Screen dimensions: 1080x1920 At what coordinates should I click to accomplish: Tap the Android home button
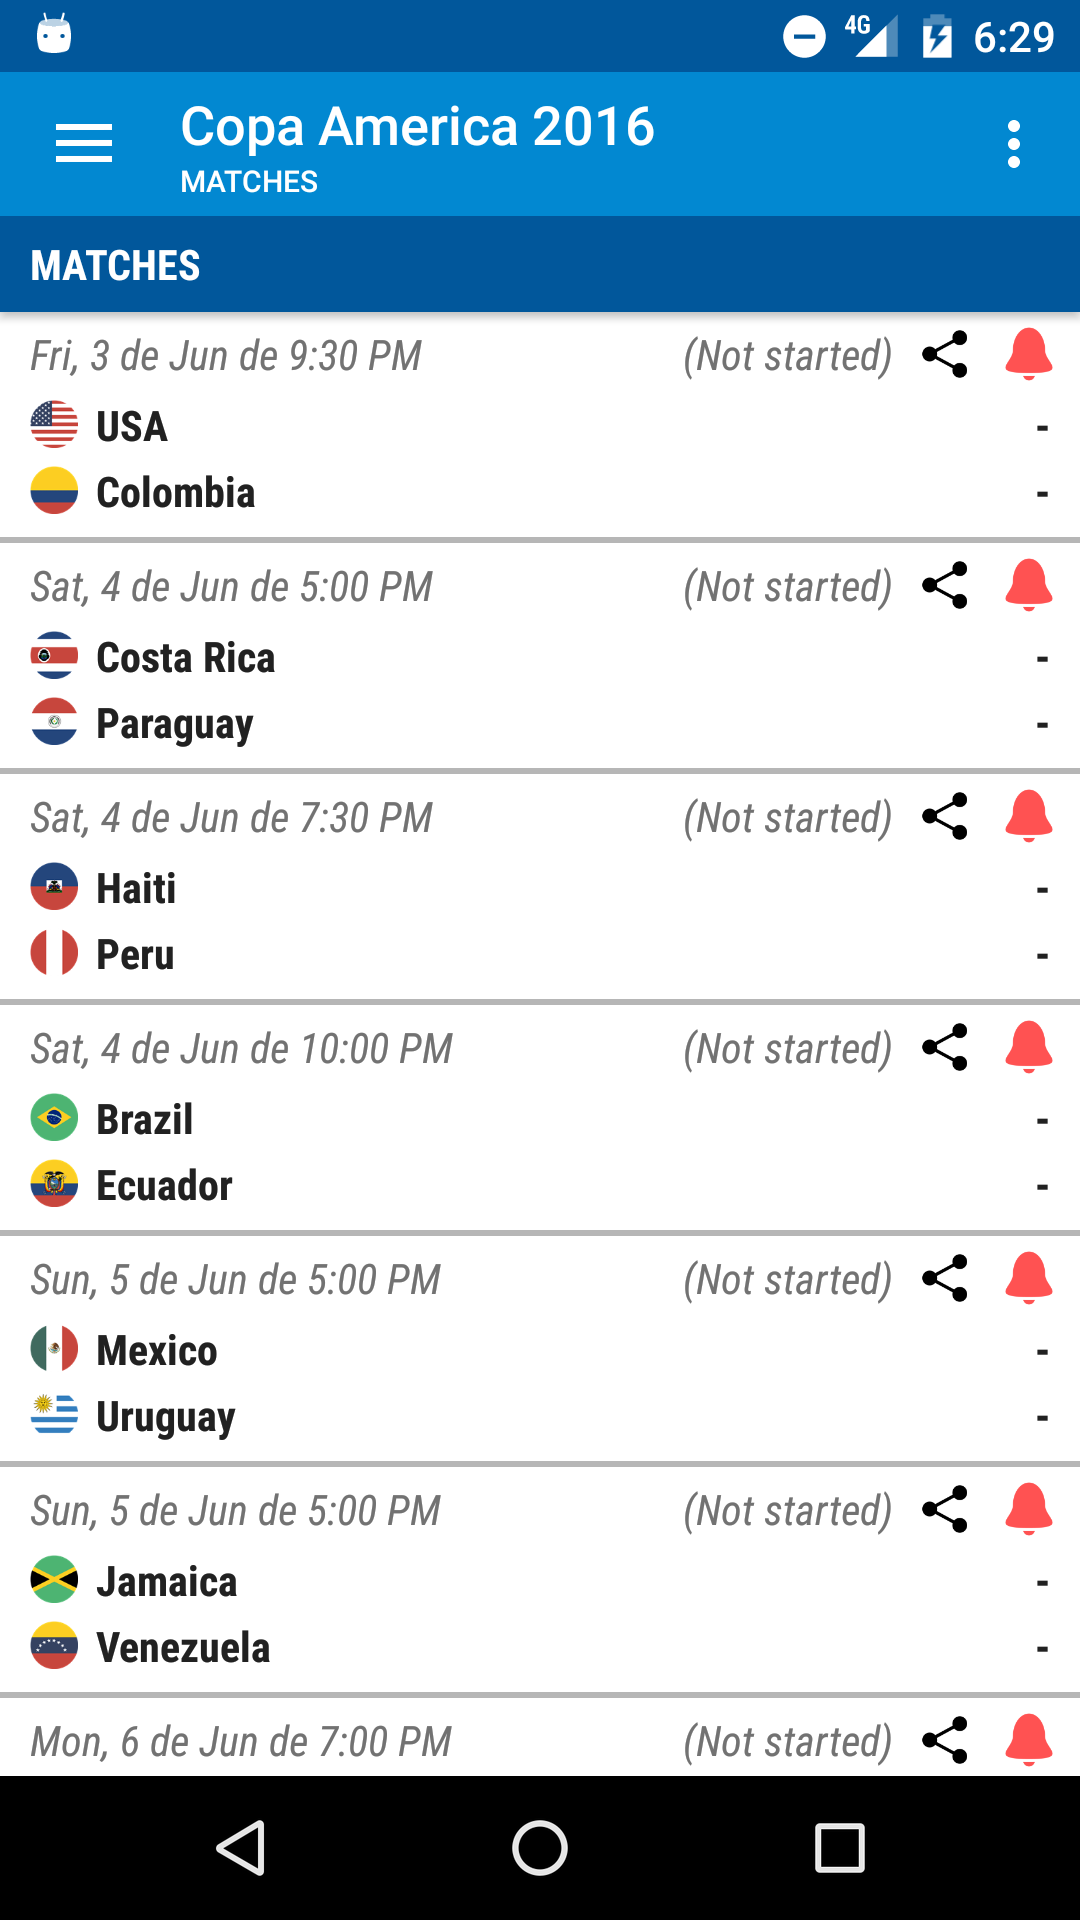(540, 1848)
